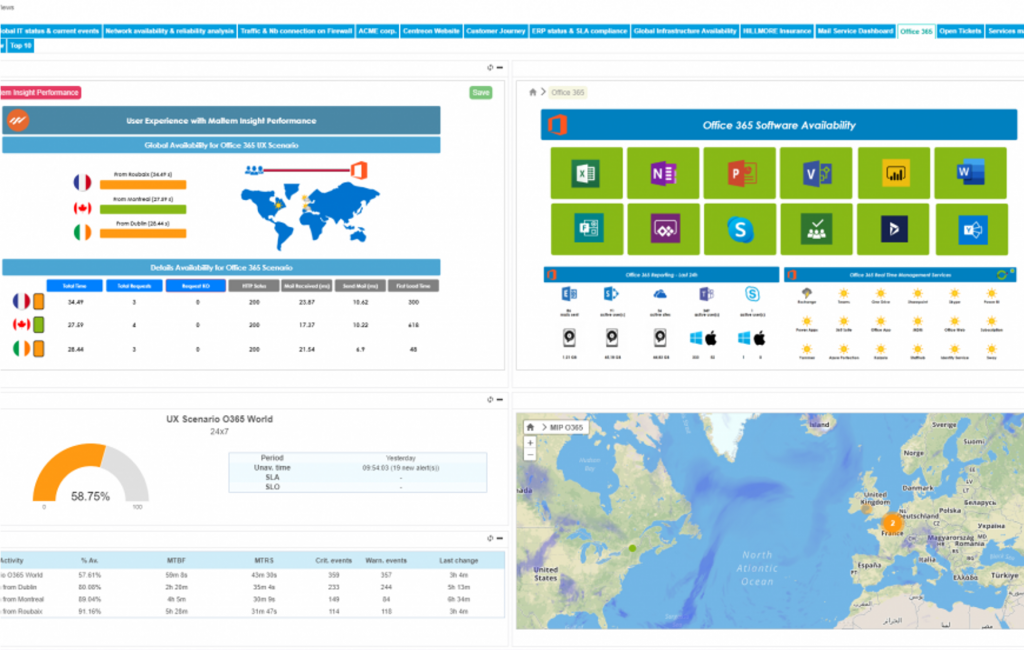The height and width of the screenshot is (650, 1024).
Task: Open the Visio availability tile
Action: pyautogui.click(x=816, y=173)
